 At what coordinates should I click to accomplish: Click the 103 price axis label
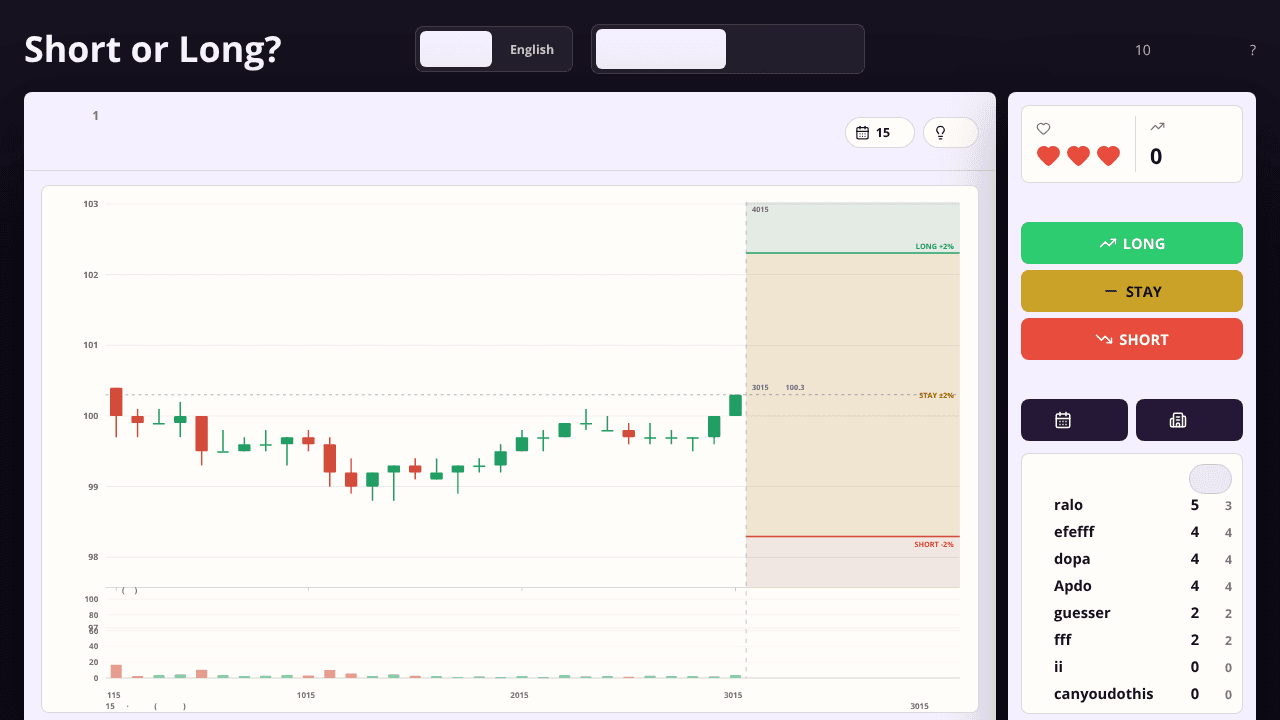tap(91, 204)
